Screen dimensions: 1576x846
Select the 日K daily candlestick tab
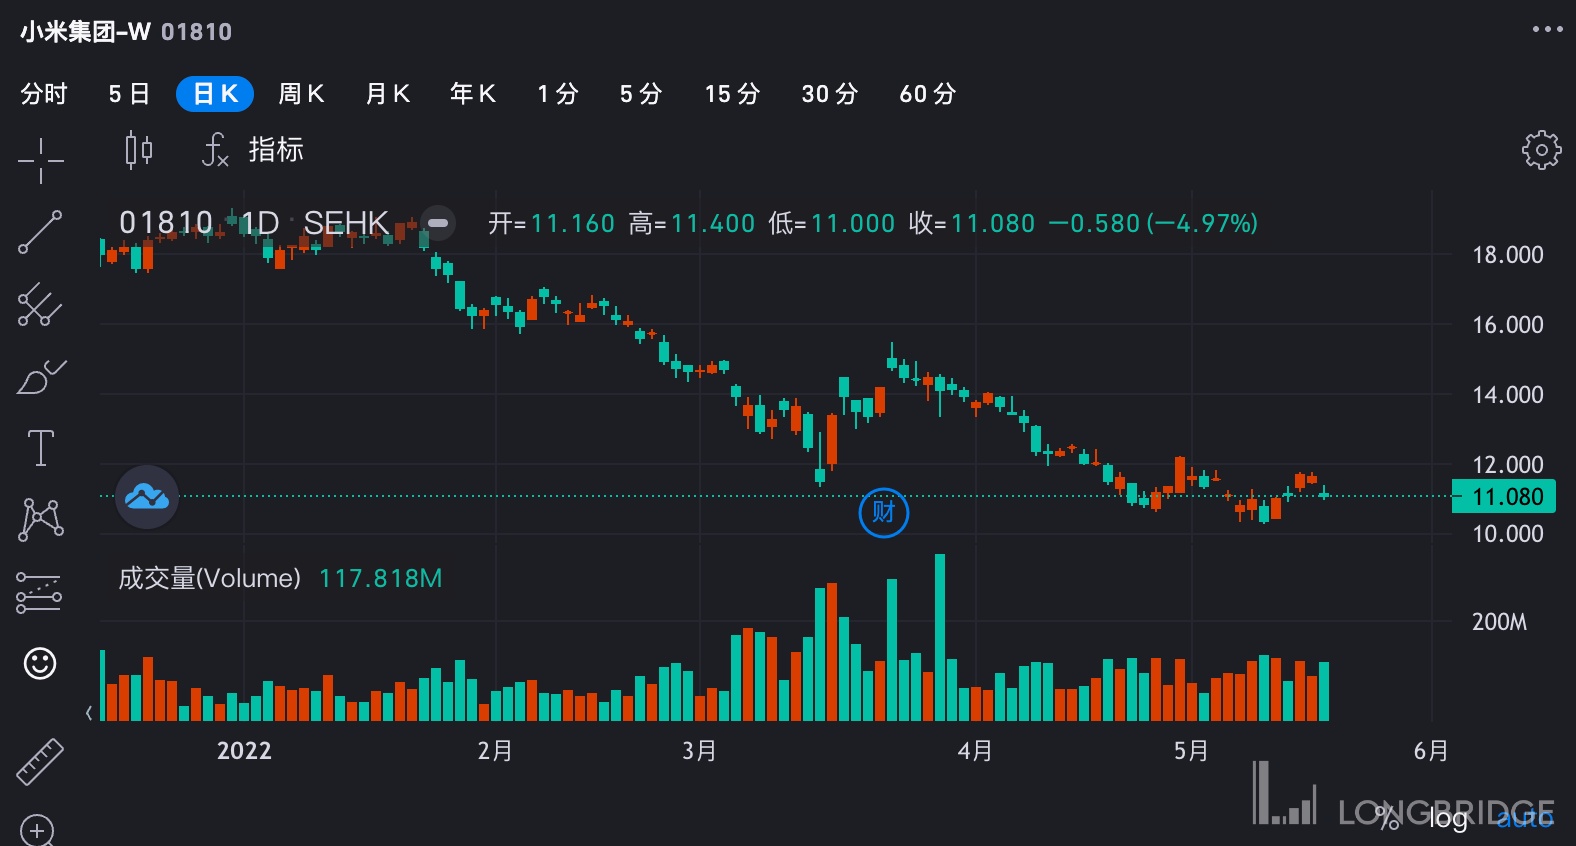click(x=215, y=94)
